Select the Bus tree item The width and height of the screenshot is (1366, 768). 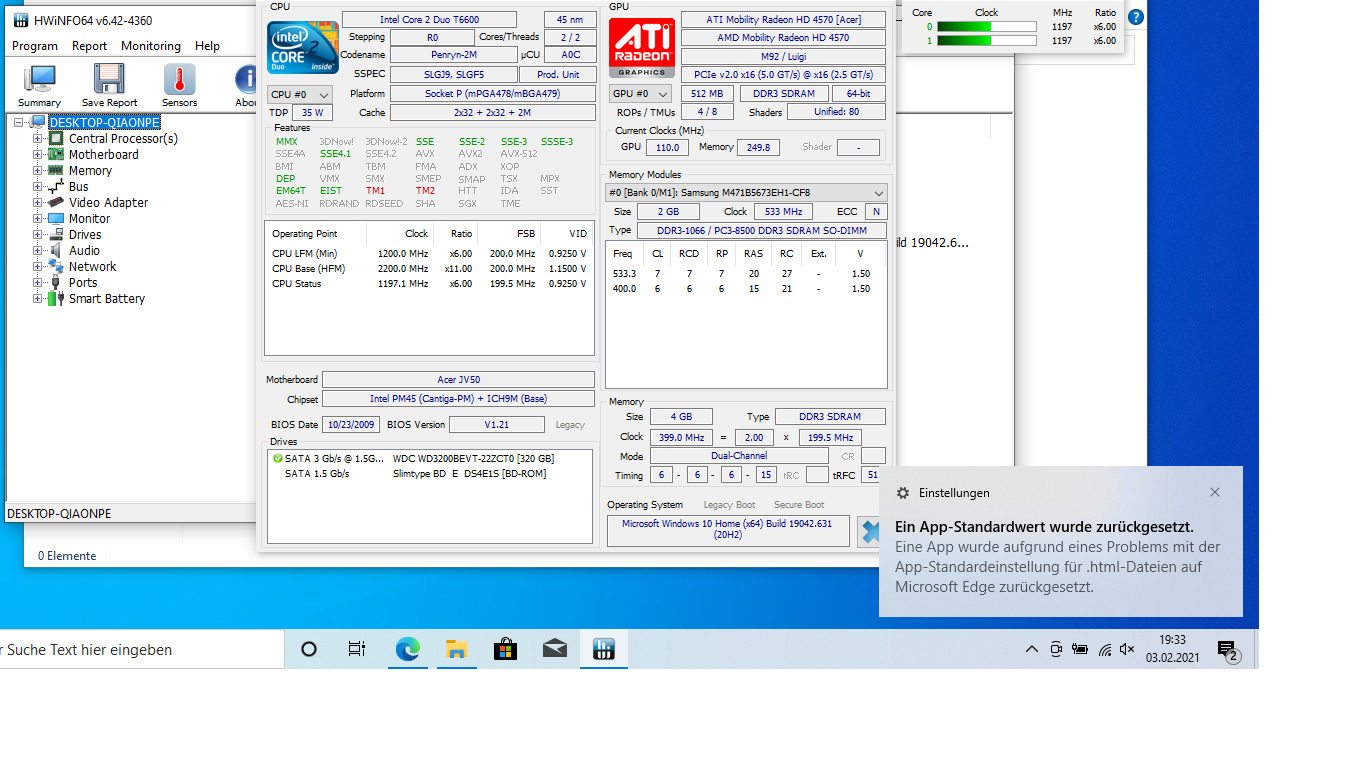pyautogui.click(x=78, y=187)
